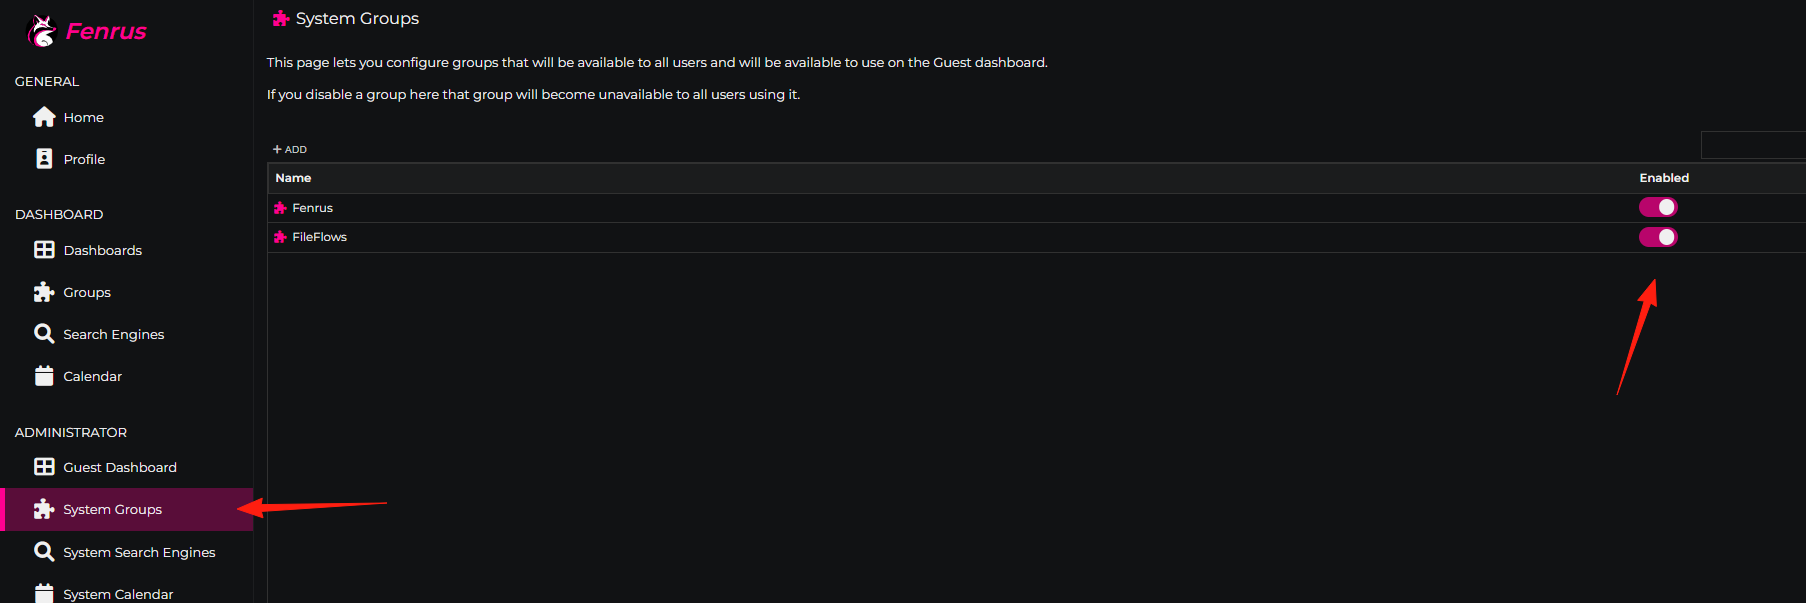Open the Fenrus group row
Viewport: 1806px width, 603px height.
(1036, 208)
